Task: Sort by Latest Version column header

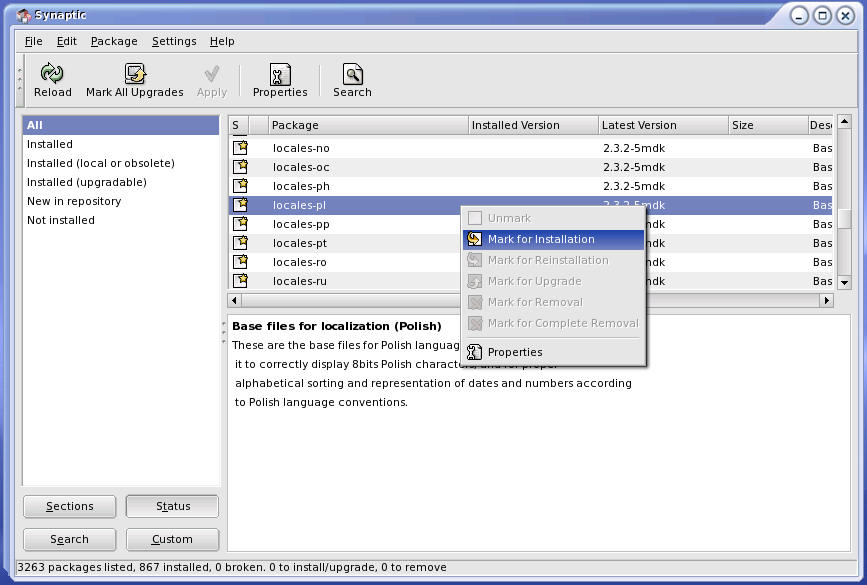Action: (x=663, y=125)
